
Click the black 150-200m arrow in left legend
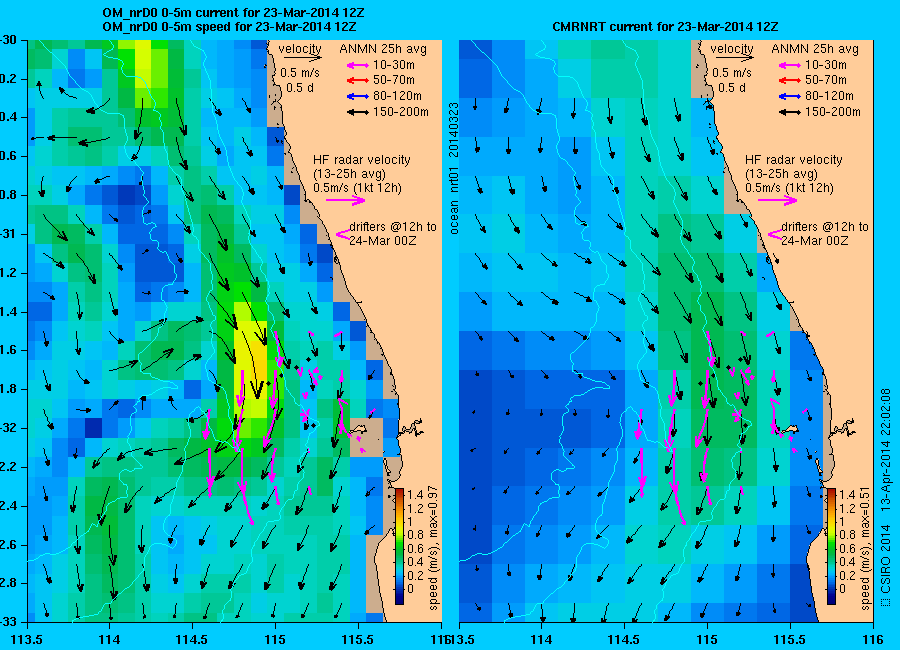click(358, 112)
